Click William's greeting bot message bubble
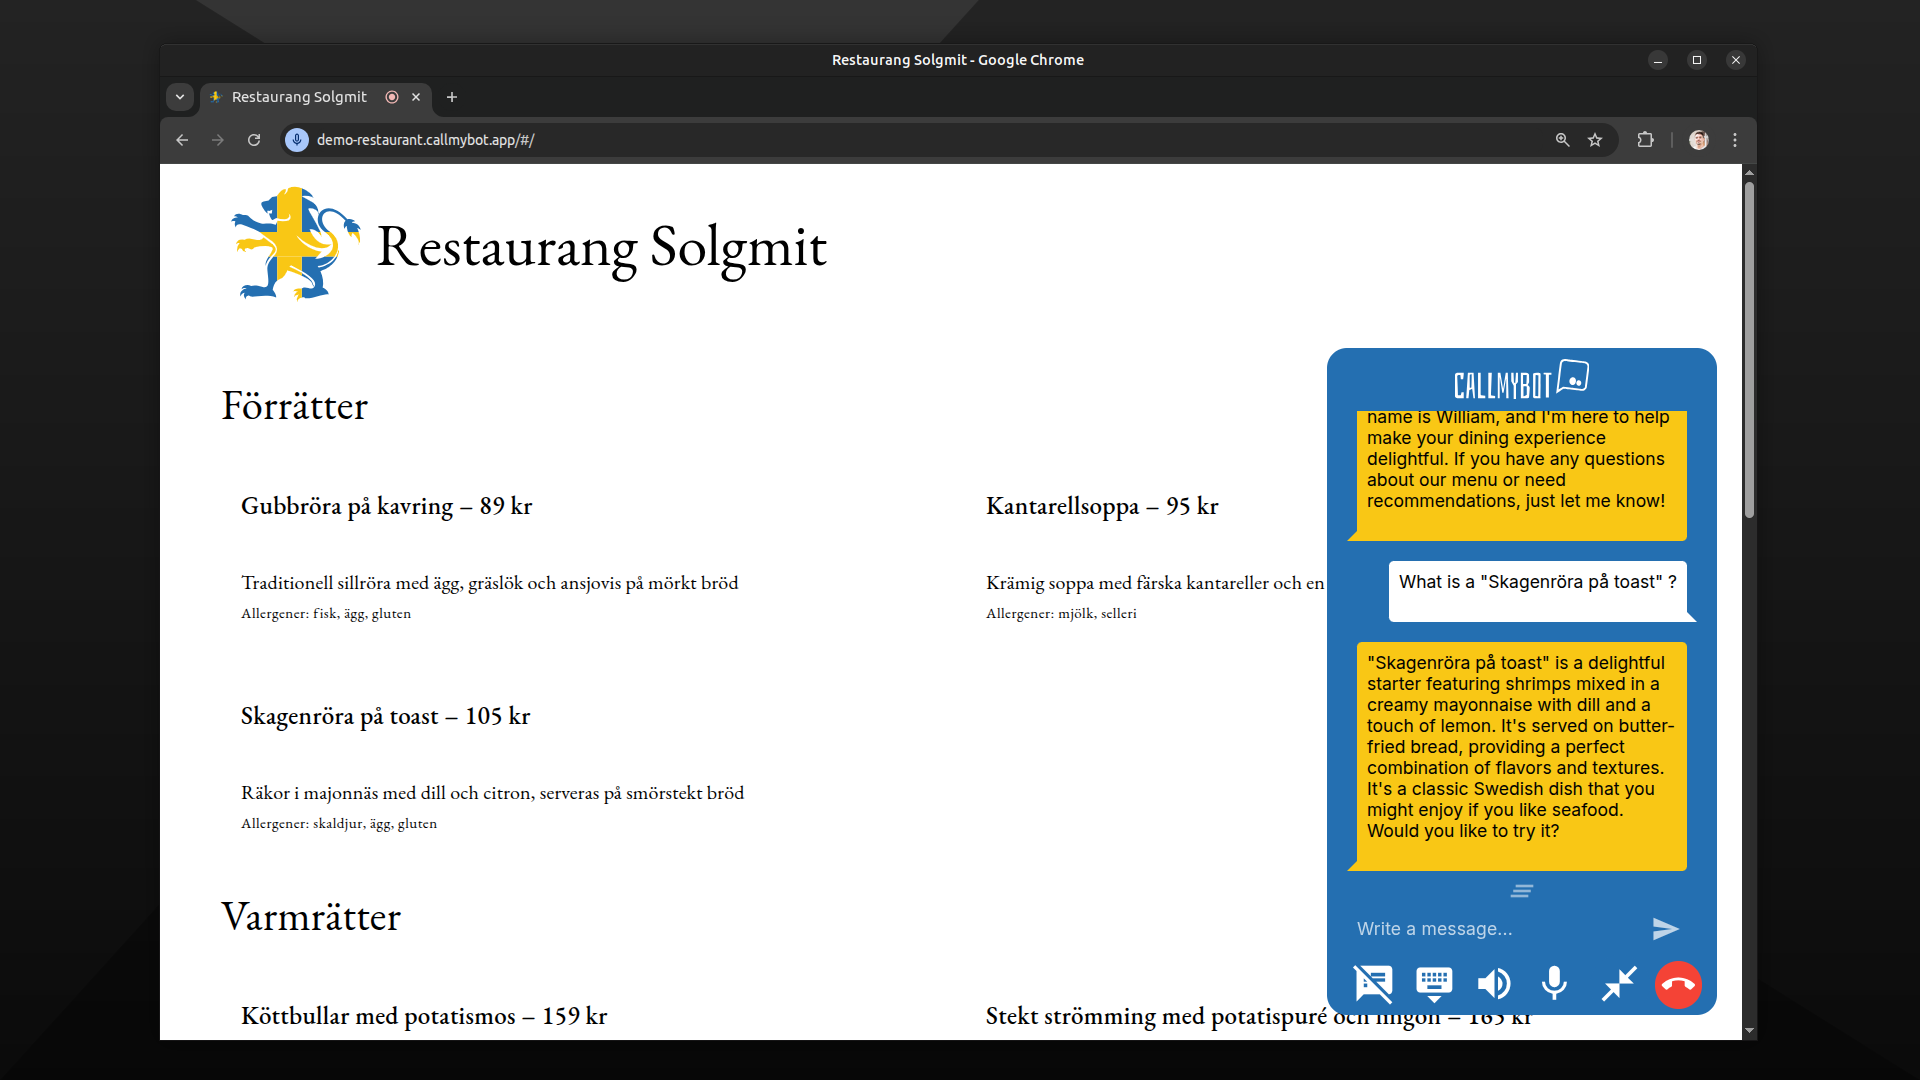Image resolution: width=1920 pixels, height=1080 pixels. (1522, 476)
